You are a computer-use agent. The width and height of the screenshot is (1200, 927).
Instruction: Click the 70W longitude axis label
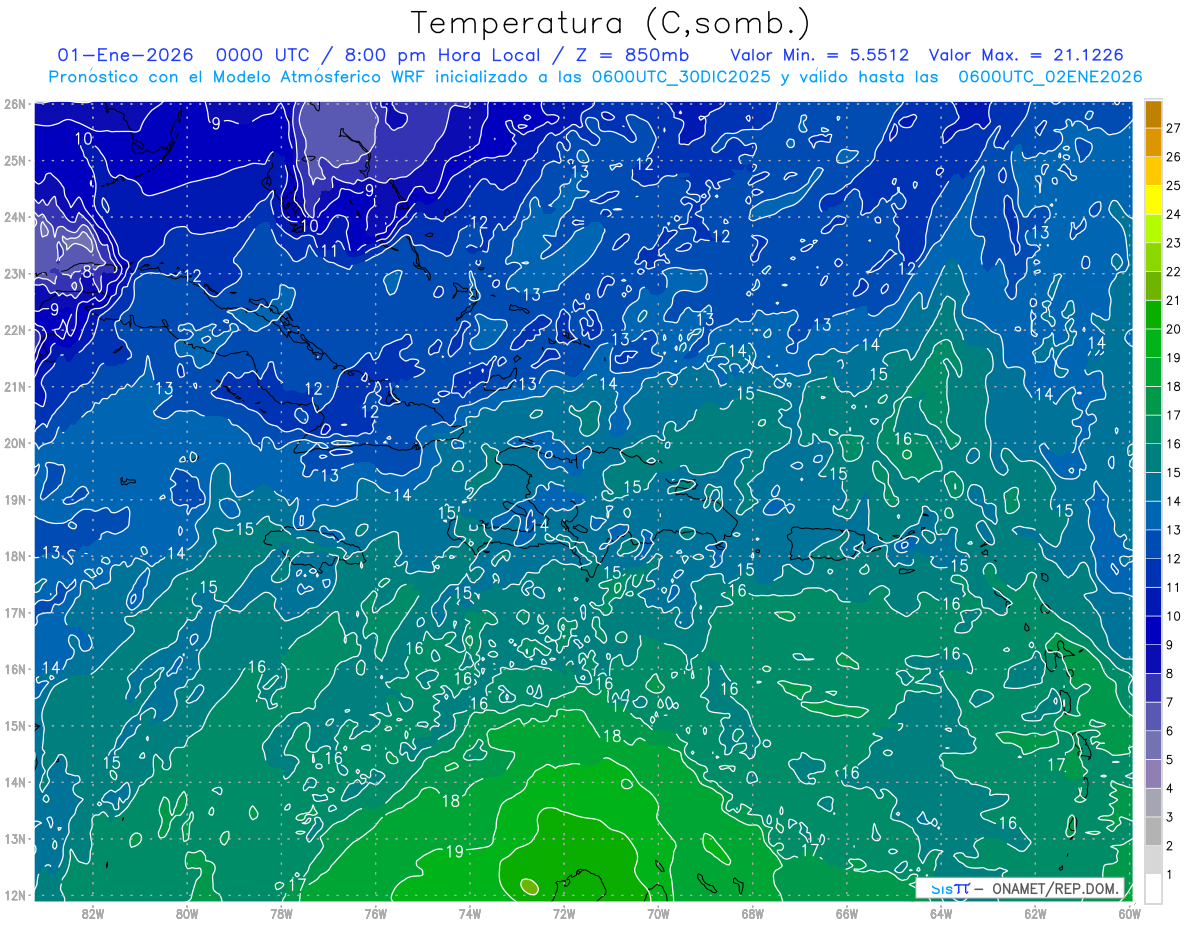(658, 913)
